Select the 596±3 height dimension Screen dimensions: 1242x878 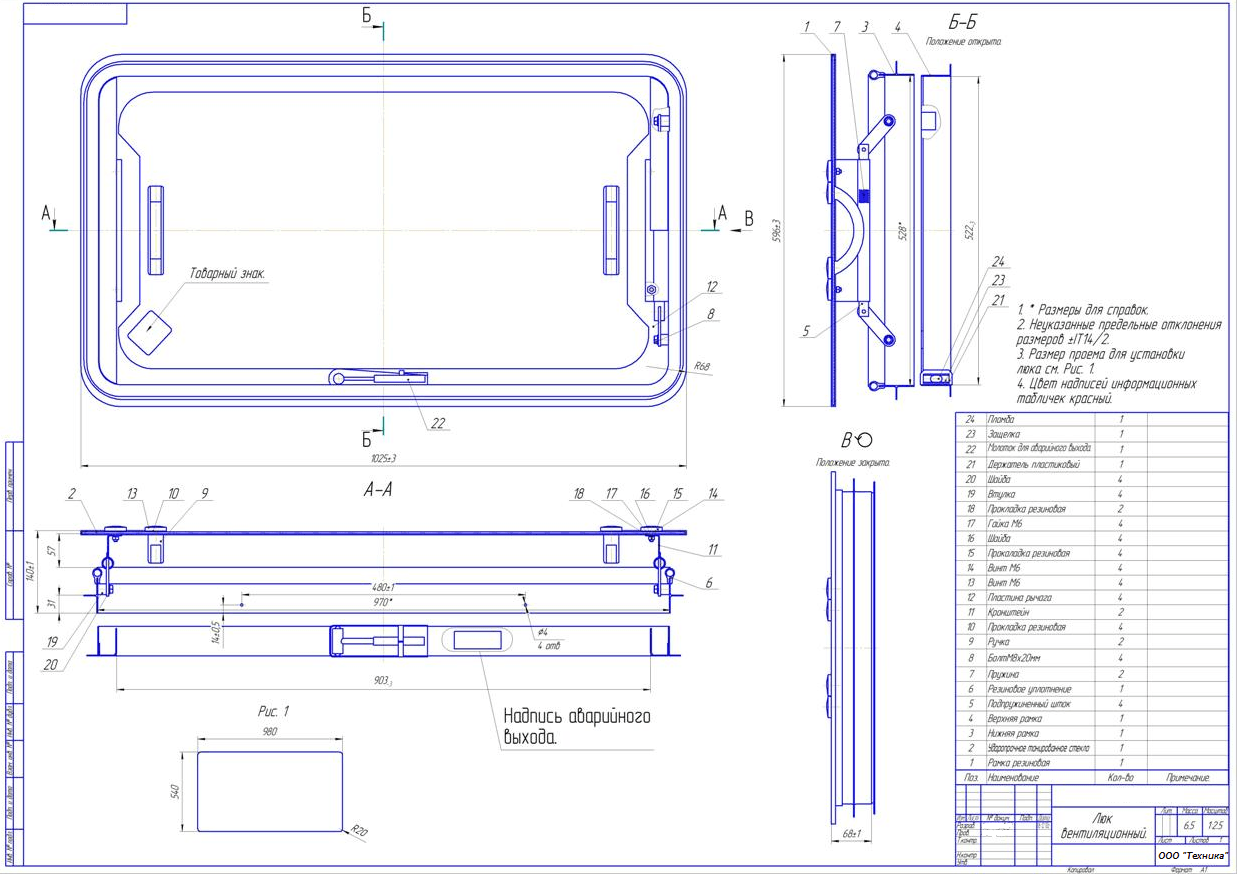tap(775, 230)
